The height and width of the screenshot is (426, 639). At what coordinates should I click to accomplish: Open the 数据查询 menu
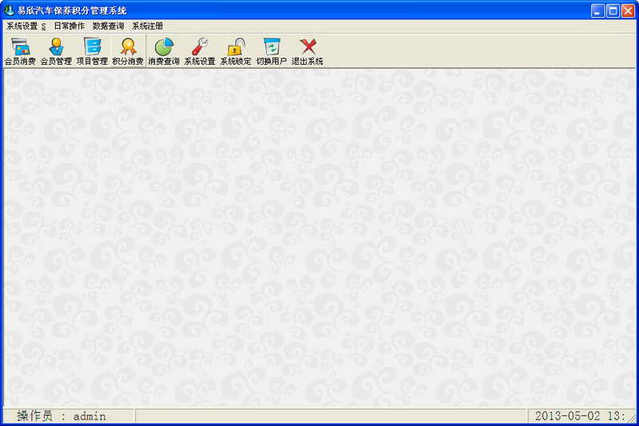coord(108,26)
